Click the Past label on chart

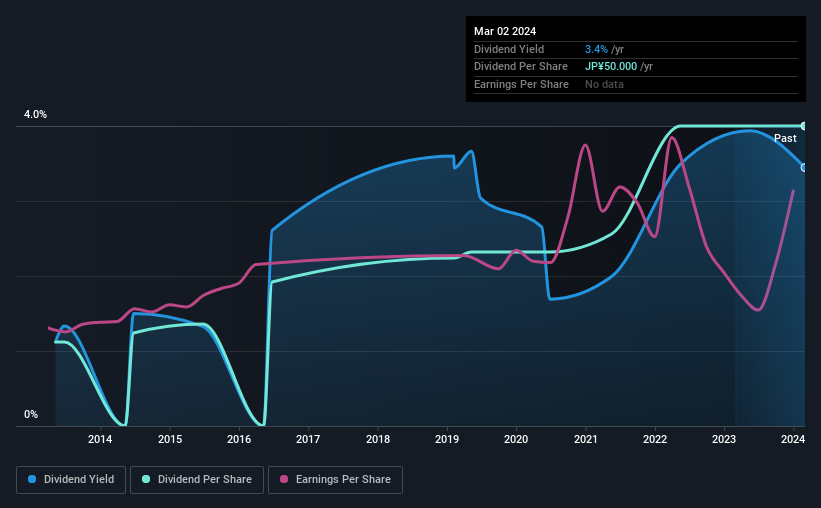(x=785, y=138)
